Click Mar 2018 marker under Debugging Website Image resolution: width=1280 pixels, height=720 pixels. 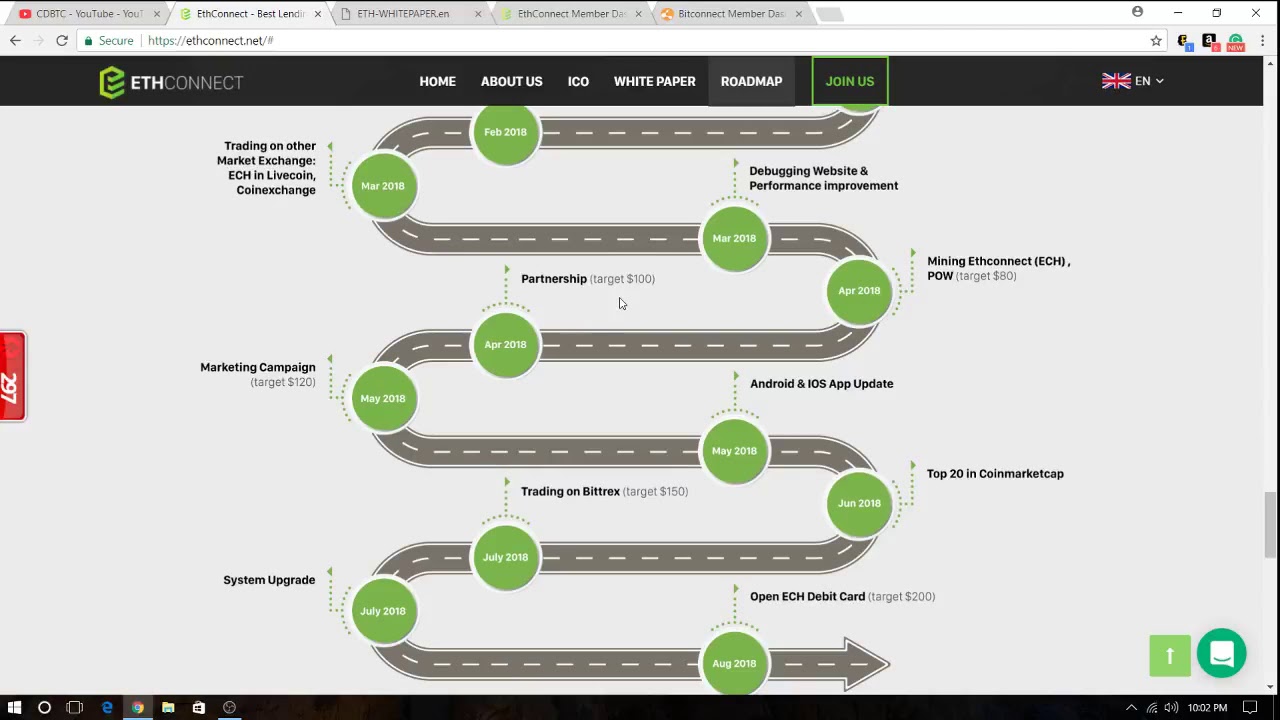tap(734, 238)
